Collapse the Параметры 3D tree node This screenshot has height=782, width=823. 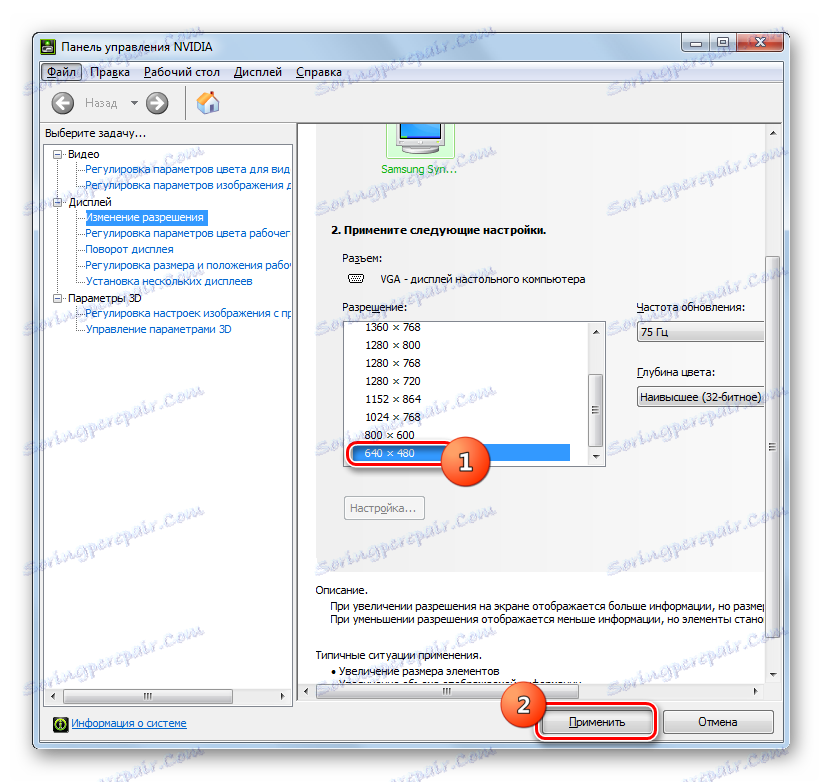point(57,298)
